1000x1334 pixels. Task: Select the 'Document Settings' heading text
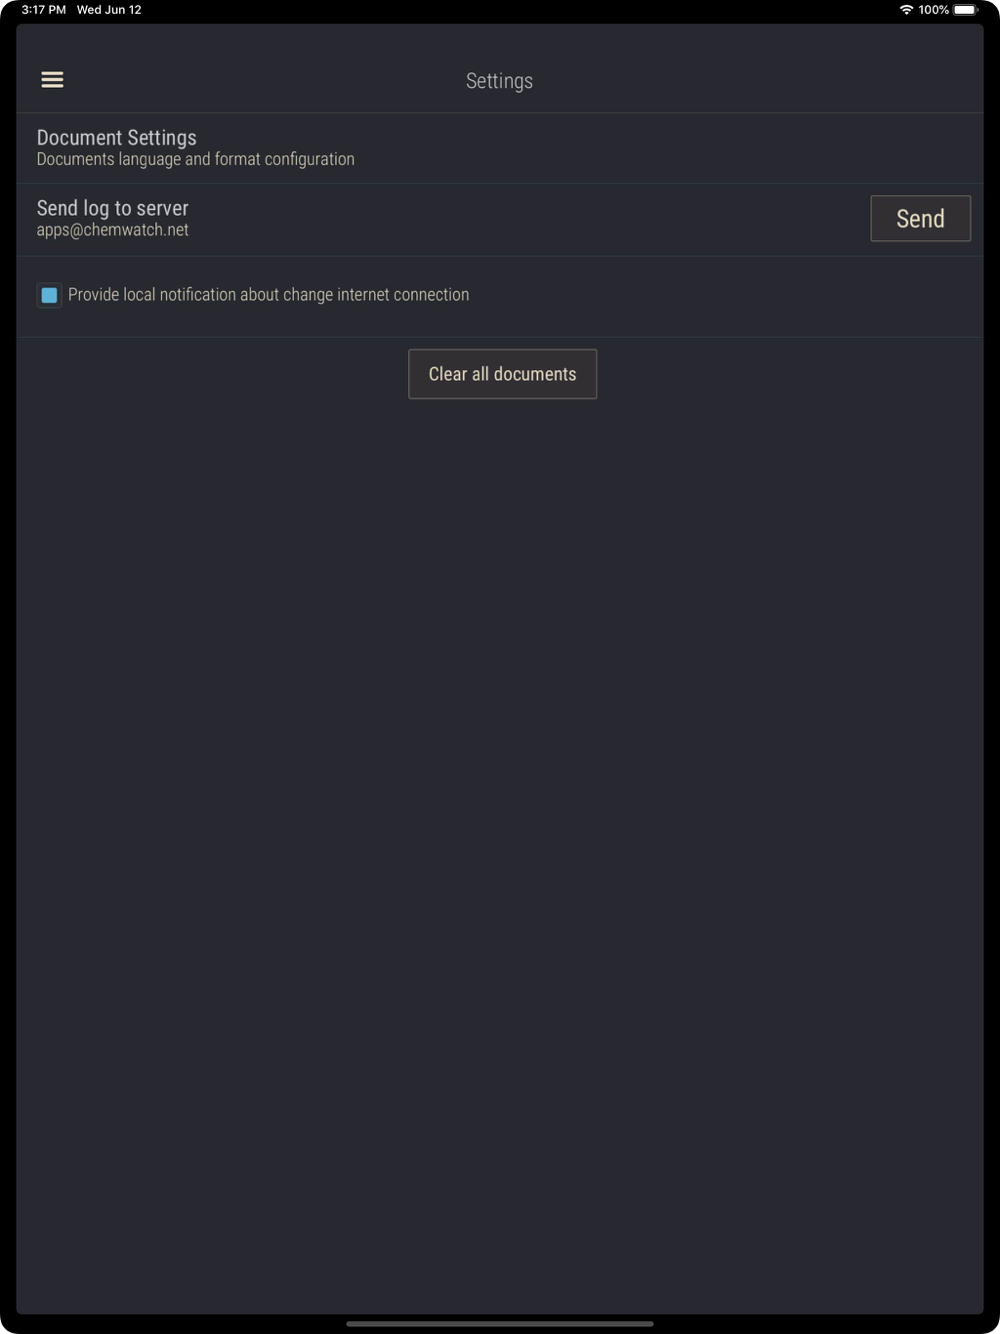pos(117,138)
